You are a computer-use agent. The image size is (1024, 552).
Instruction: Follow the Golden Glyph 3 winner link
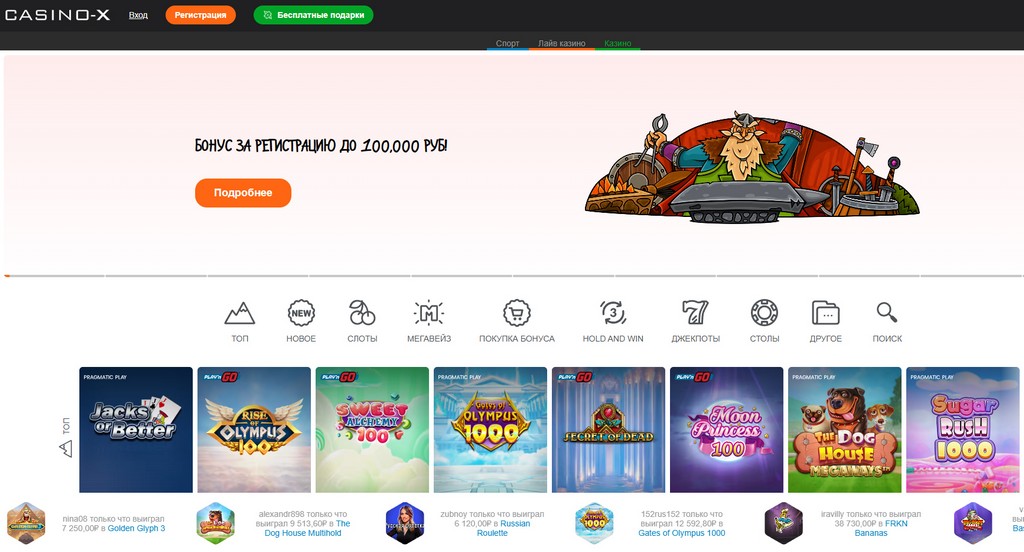point(136,528)
